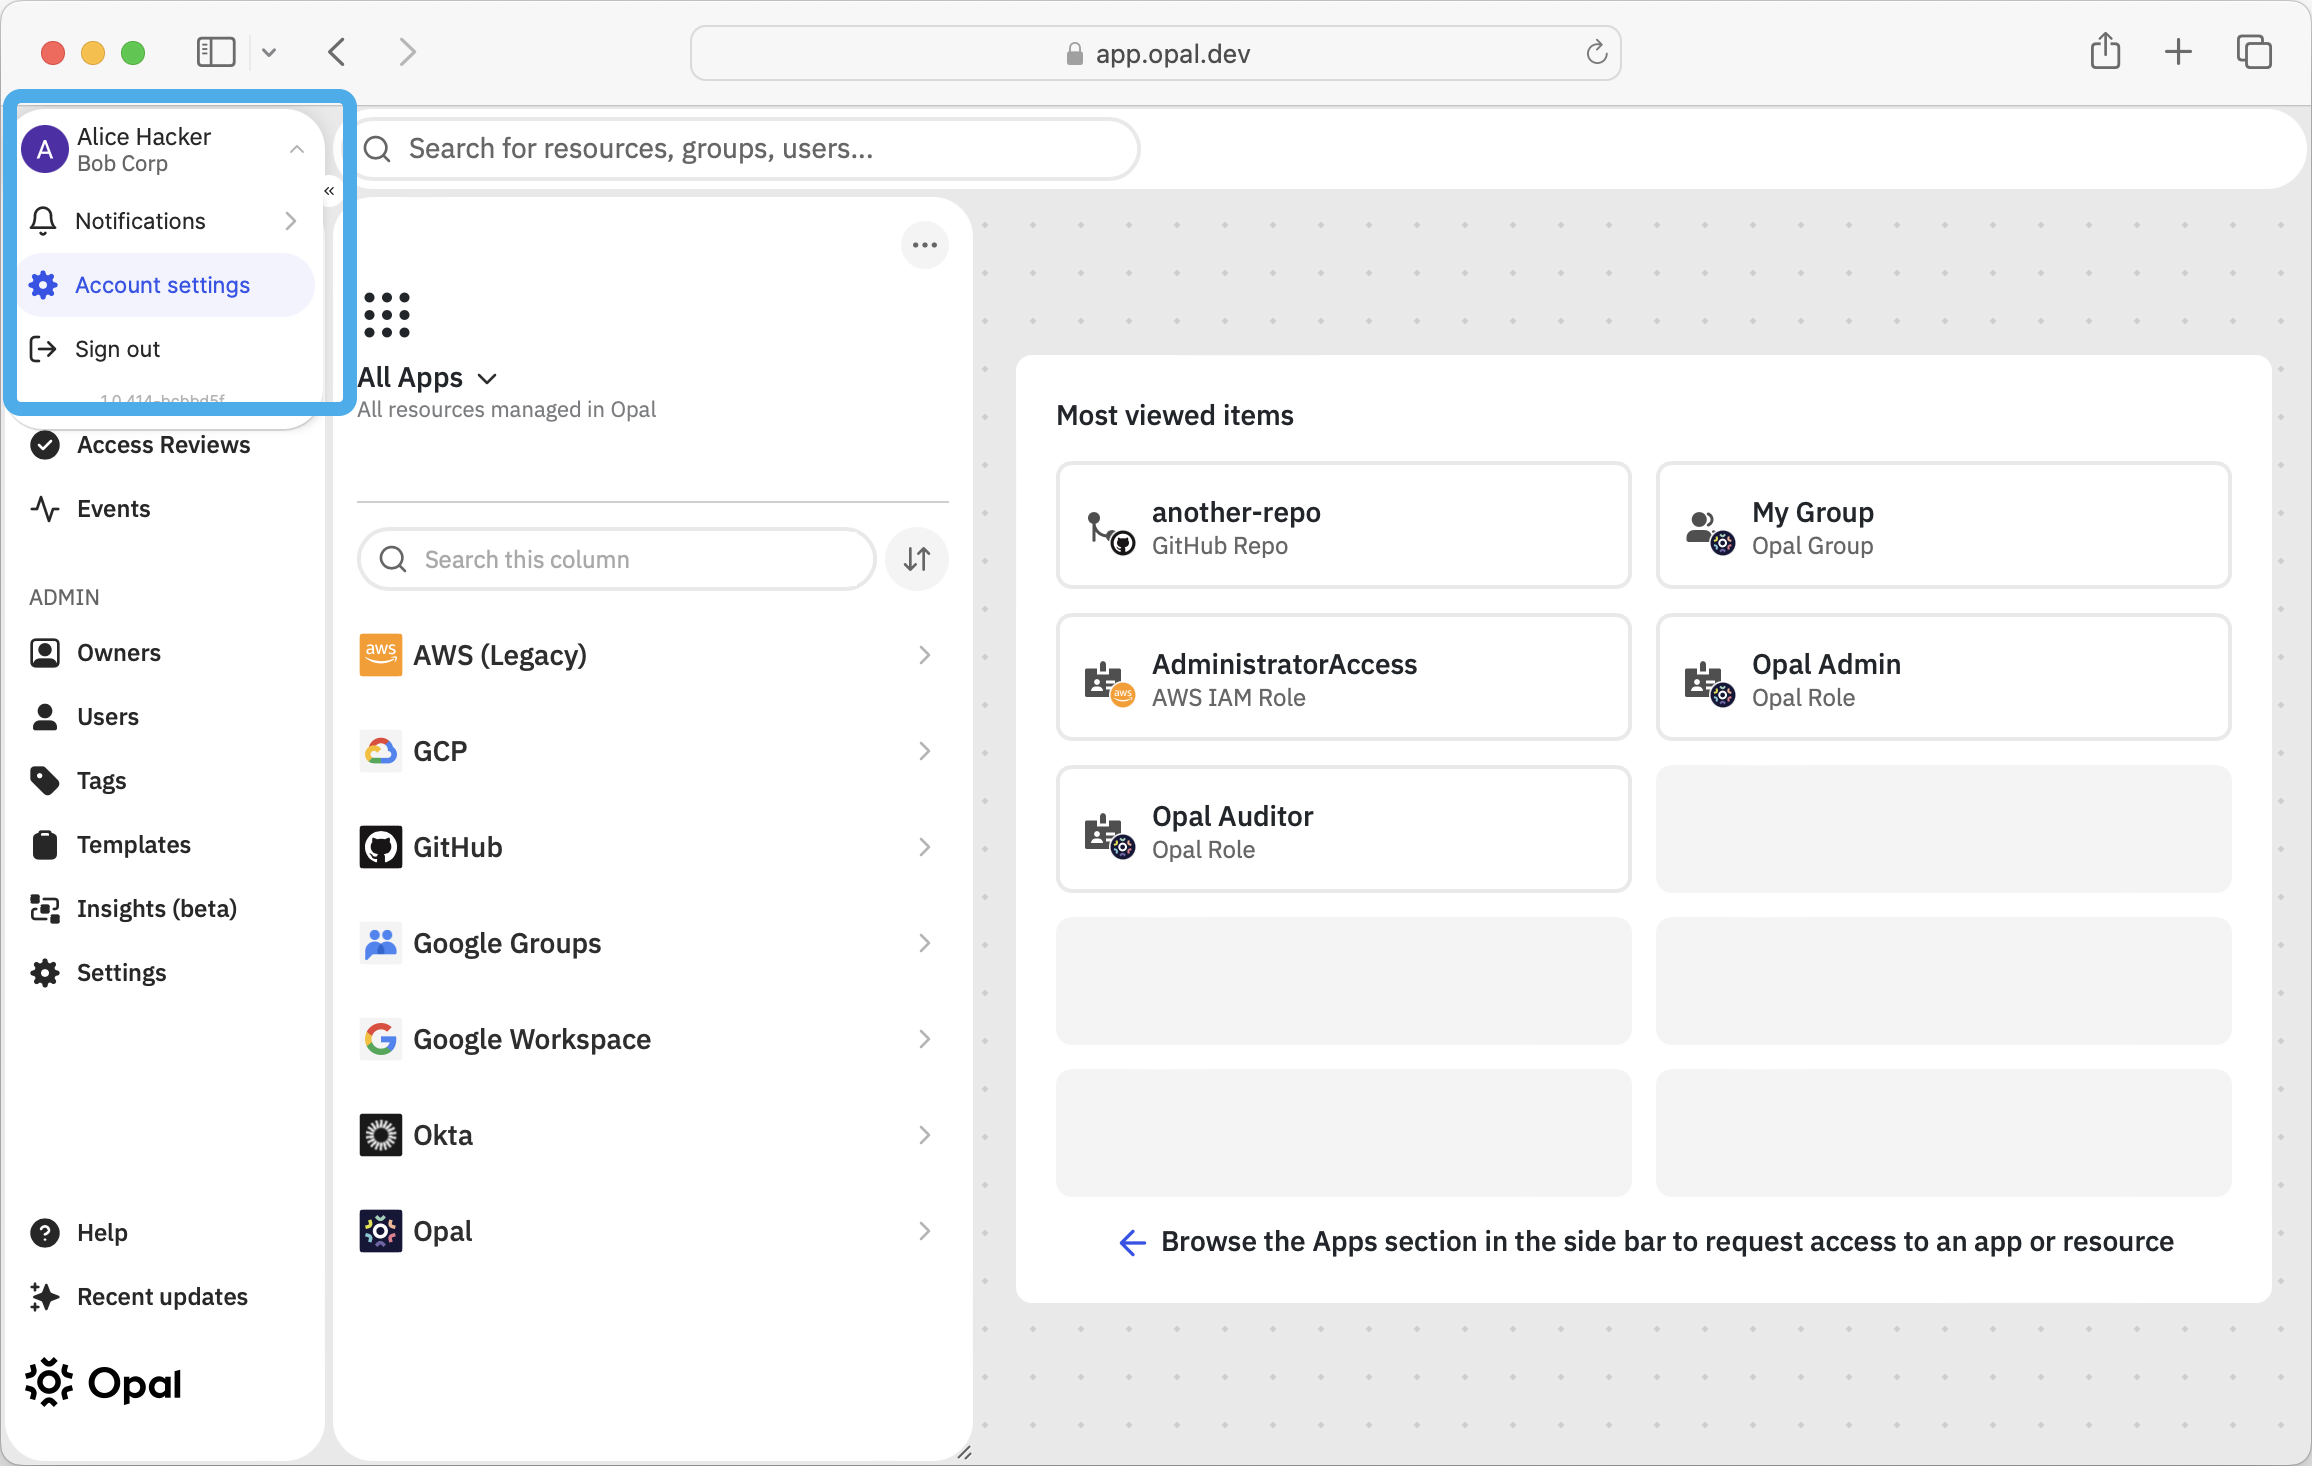Open the Safari share menu
Screen dimensions: 2312x1466
click(x=2105, y=51)
